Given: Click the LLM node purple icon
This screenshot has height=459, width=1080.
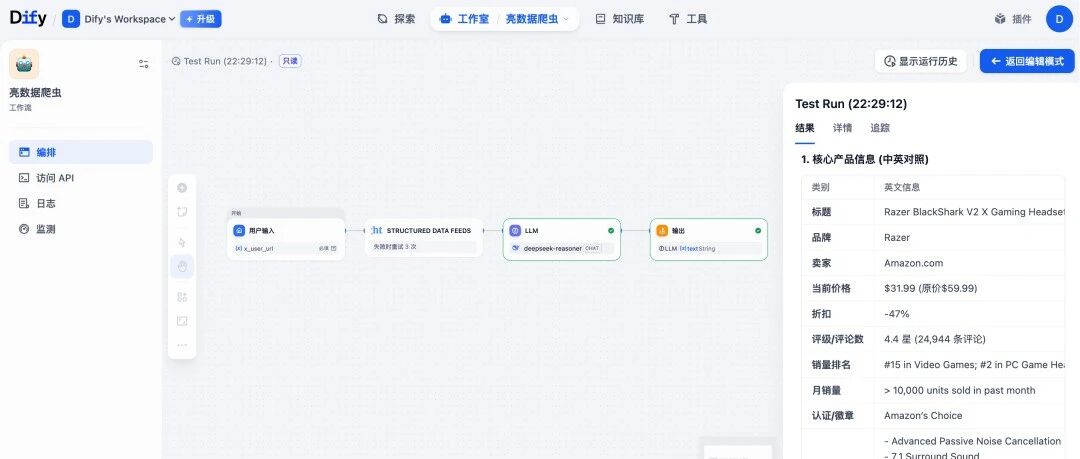Looking at the screenshot, I should coord(515,231).
